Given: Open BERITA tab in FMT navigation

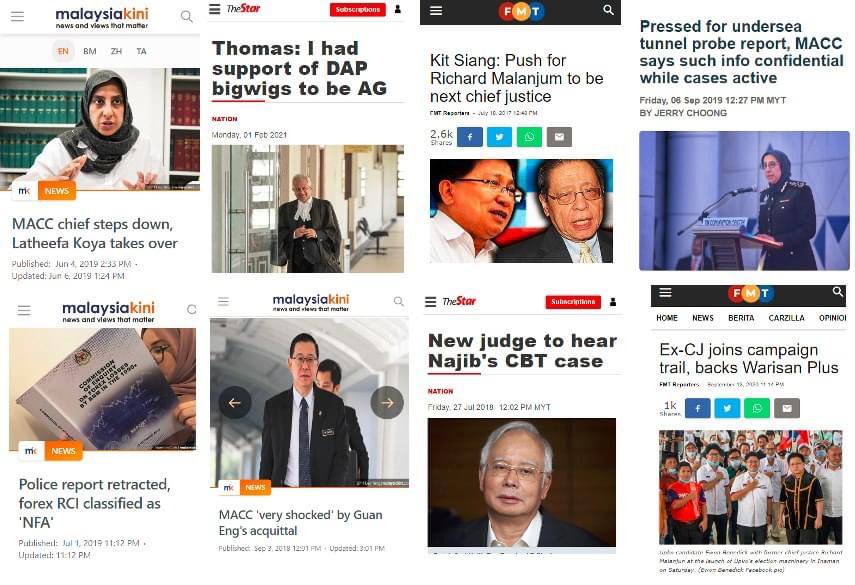Looking at the screenshot, I should point(741,318).
